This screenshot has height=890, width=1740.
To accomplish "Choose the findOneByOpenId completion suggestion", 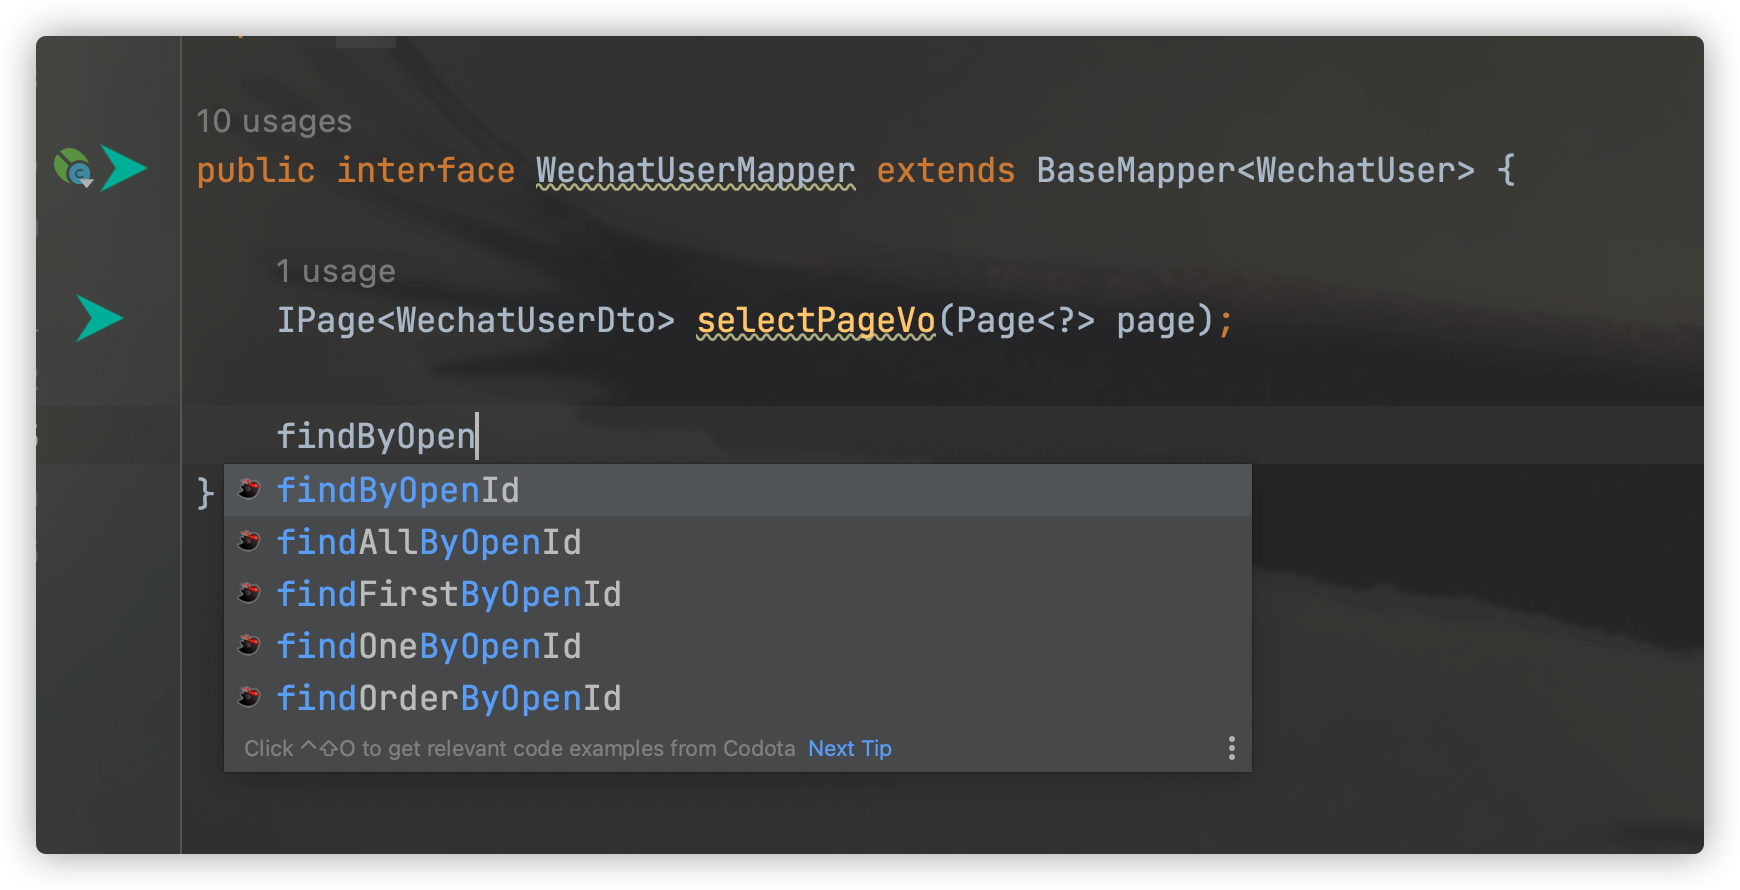I will pos(429,647).
